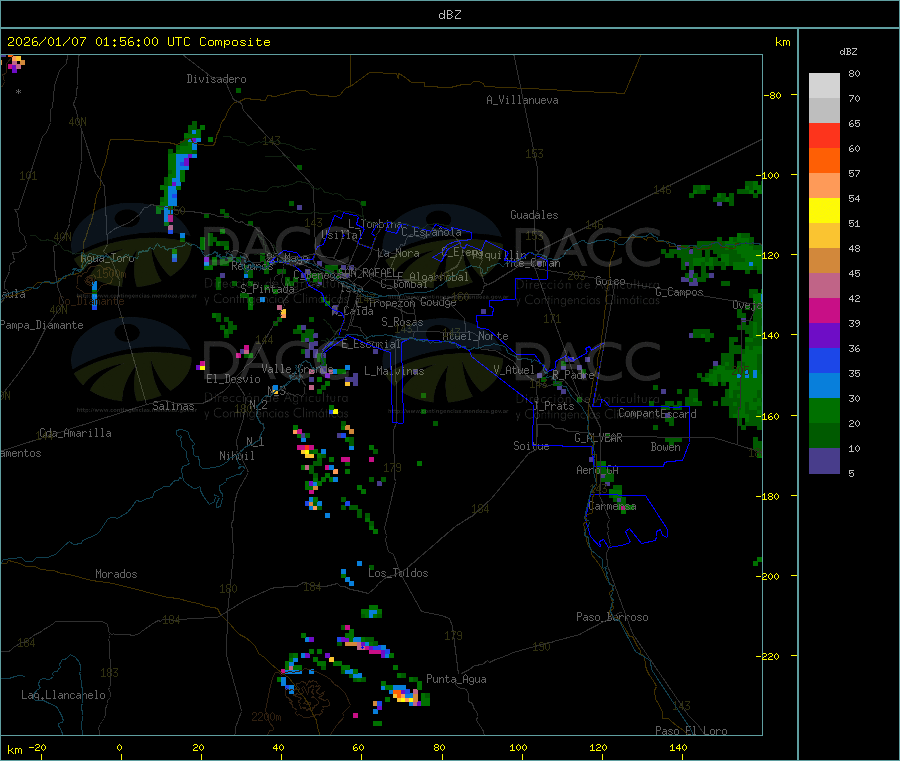This screenshot has width=900, height=761.
Task: Click the Aero_GA location label
Action: click(x=598, y=470)
